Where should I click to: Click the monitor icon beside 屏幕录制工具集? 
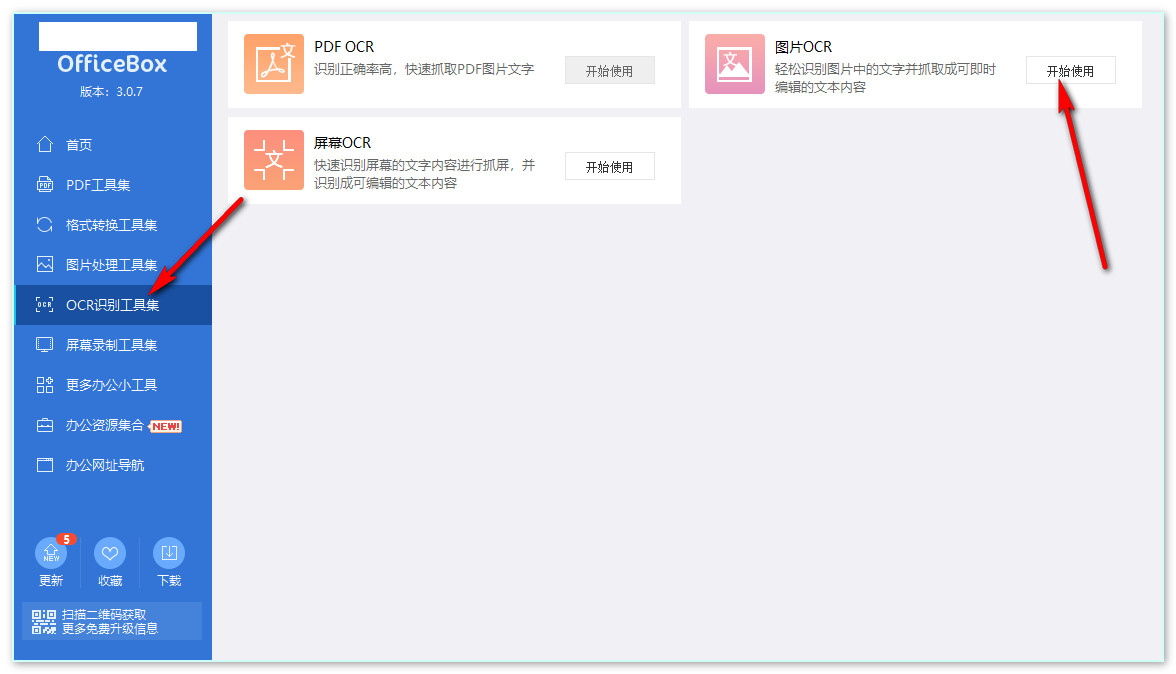45,344
